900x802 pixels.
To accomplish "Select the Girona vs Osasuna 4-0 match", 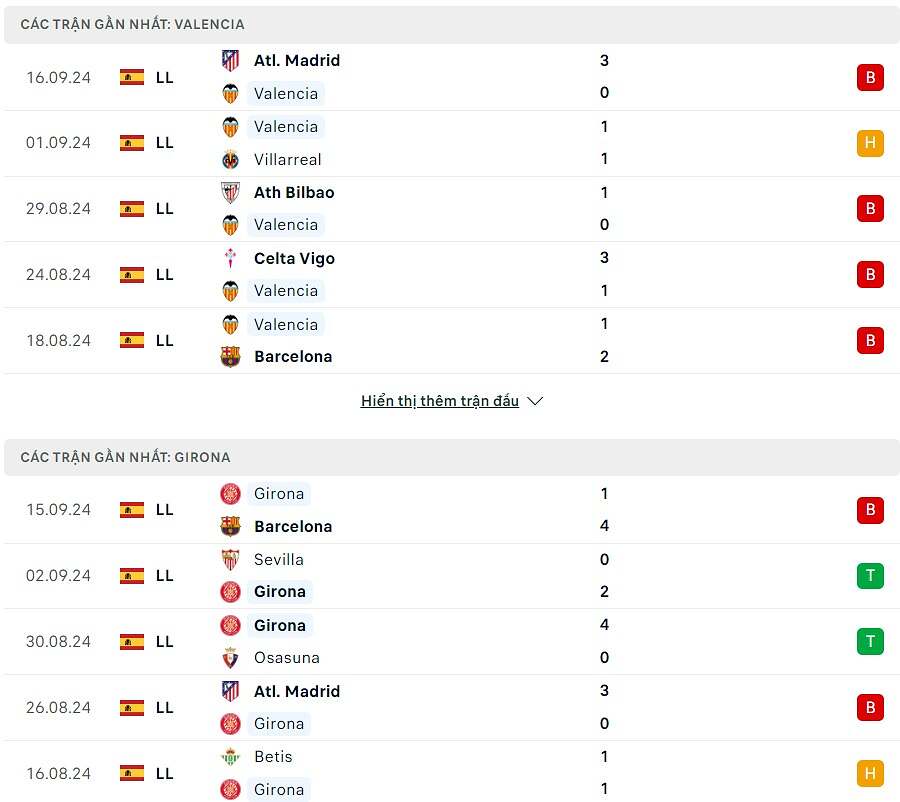I will coord(450,641).
